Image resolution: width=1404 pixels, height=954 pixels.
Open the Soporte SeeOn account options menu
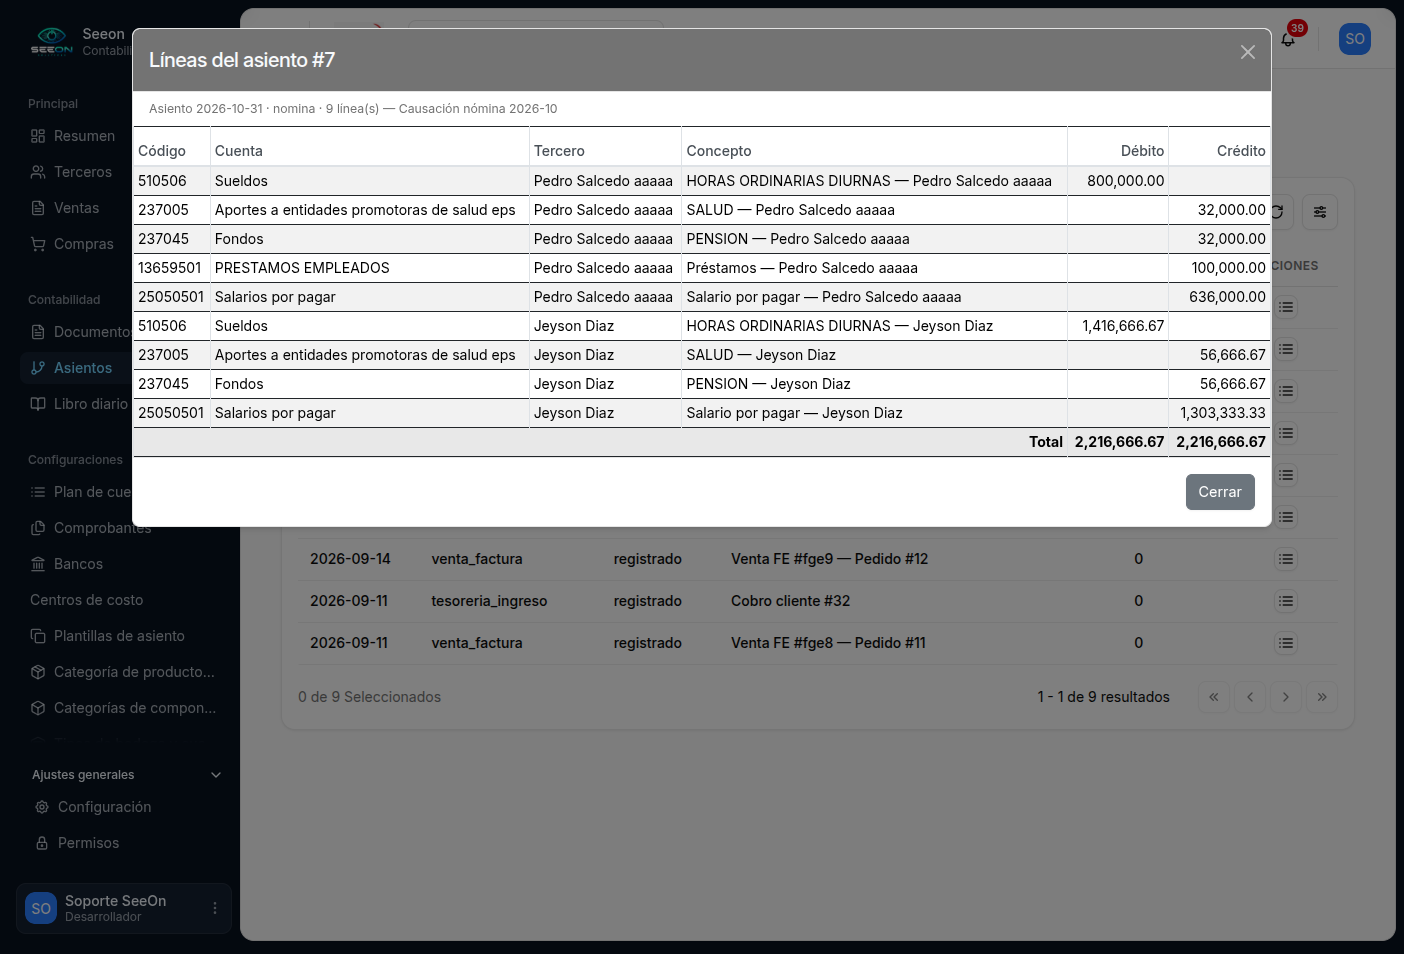pos(215,908)
